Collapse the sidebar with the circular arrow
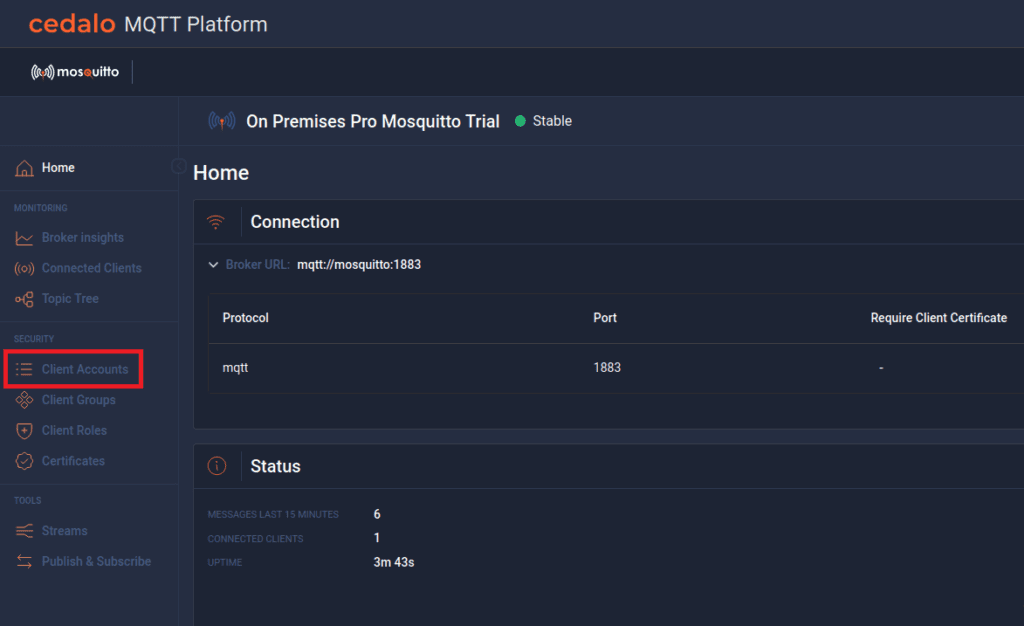Screen dimensions: 1024x626 (179, 166)
